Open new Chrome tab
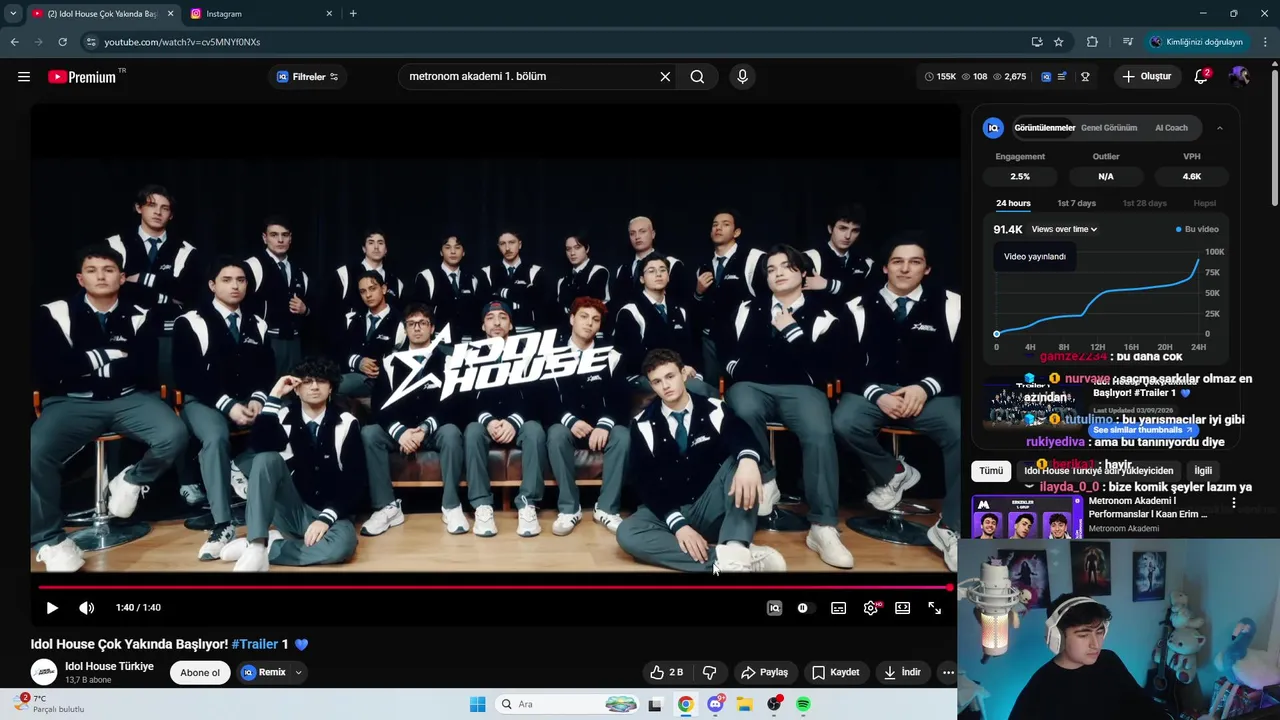Image resolution: width=1280 pixels, height=720 pixels. 353,14
